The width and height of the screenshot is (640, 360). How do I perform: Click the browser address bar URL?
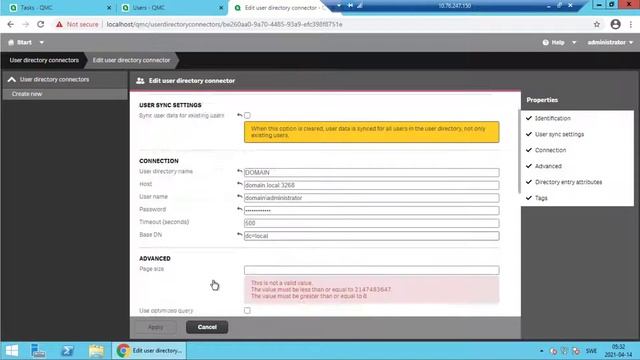coord(224,24)
